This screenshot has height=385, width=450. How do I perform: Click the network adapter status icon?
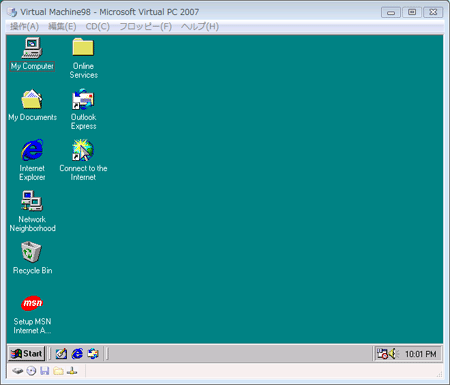pyautogui.click(x=72, y=371)
